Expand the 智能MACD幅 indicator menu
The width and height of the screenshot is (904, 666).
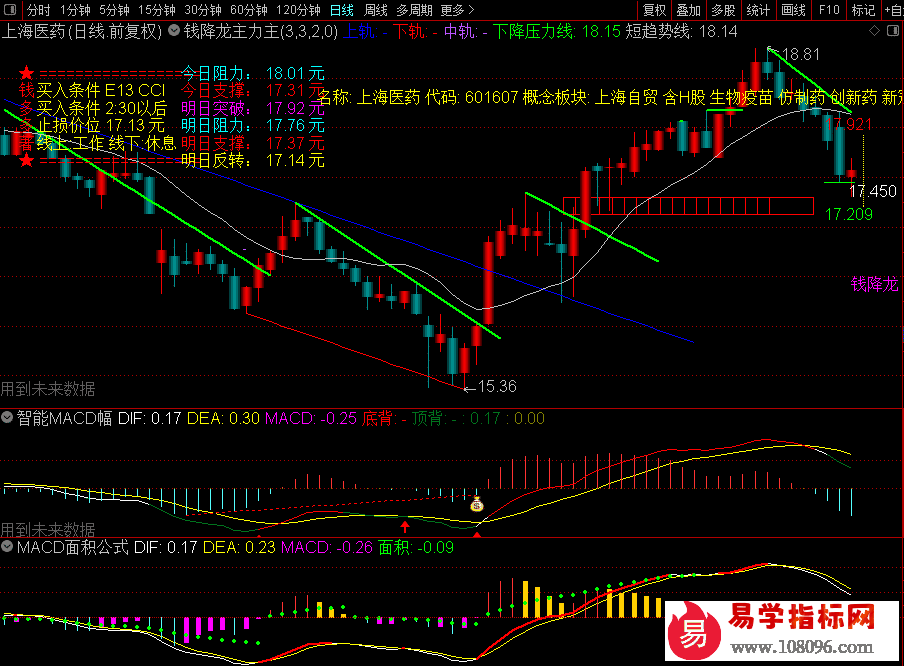(9, 418)
